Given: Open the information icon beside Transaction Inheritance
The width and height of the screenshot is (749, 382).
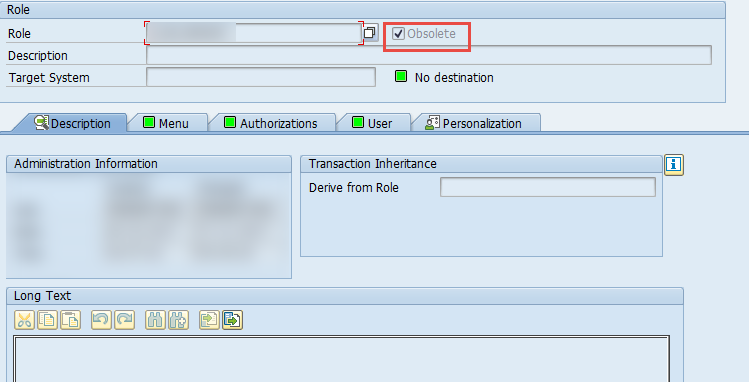Looking at the screenshot, I should tap(674, 165).
